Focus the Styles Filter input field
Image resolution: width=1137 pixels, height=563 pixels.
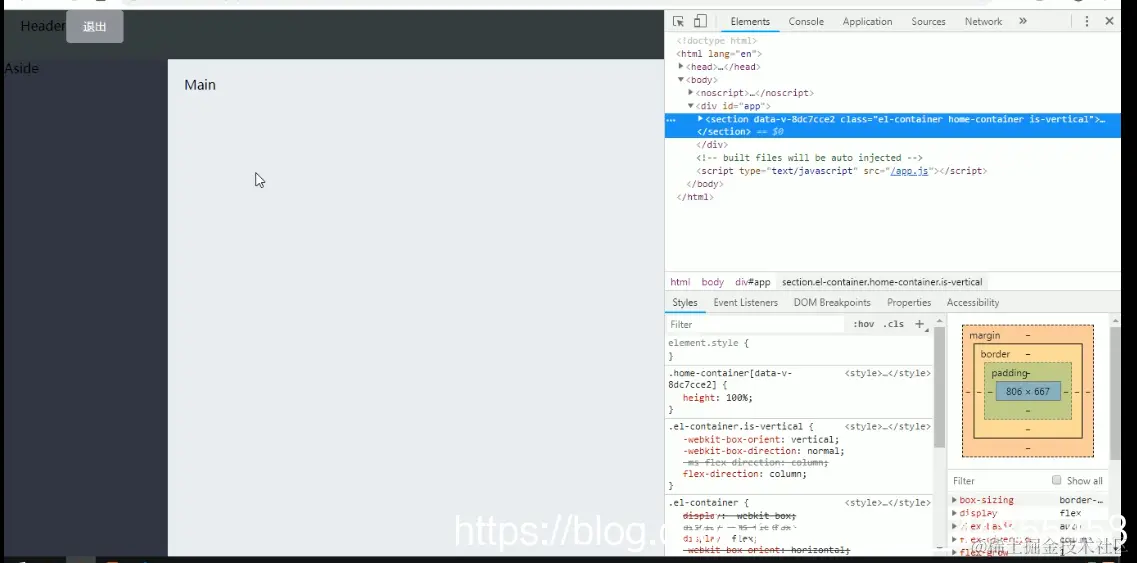(x=755, y=324)
